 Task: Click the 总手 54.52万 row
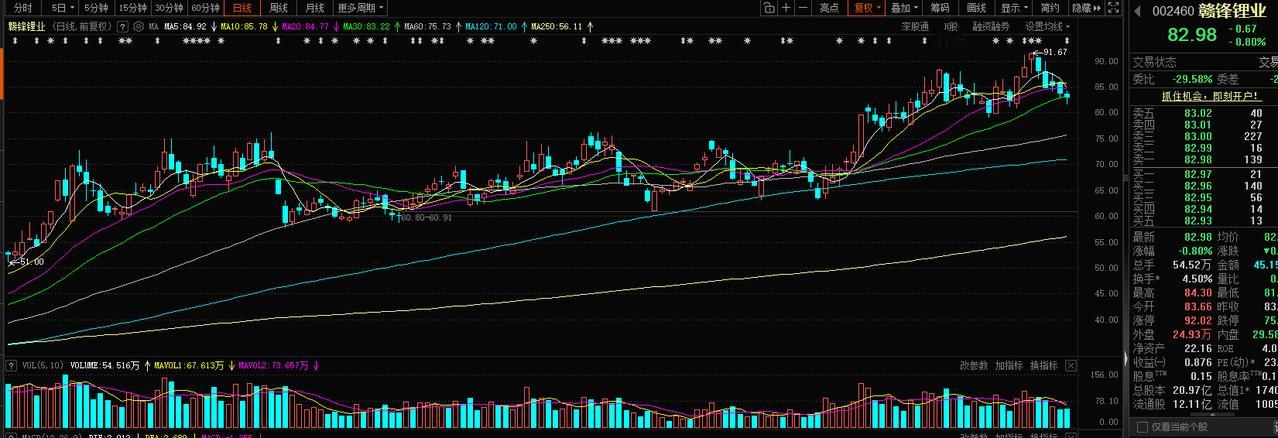tap(1172, 265)
